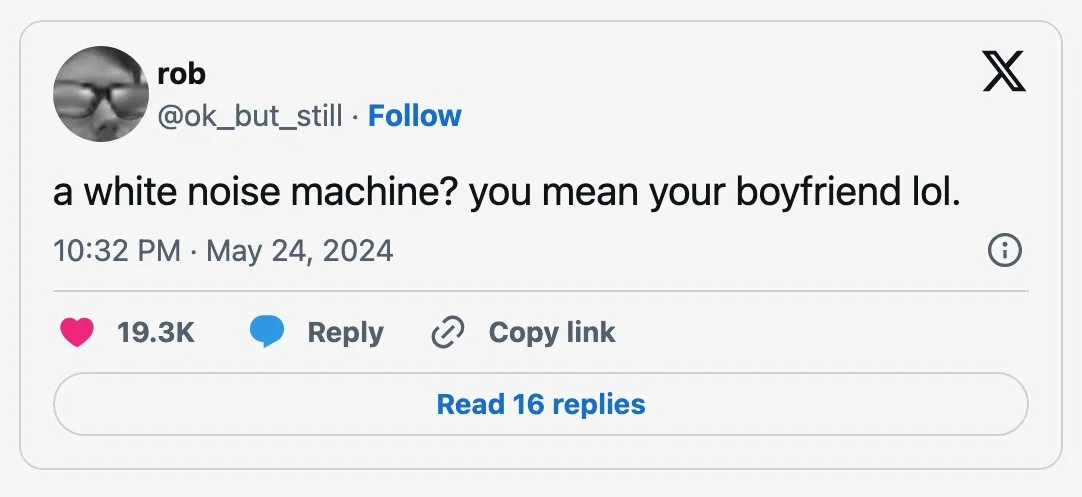1082x497 pixels.
Task: Click the blue speech bubble reply icon
Action: [266, 333]
